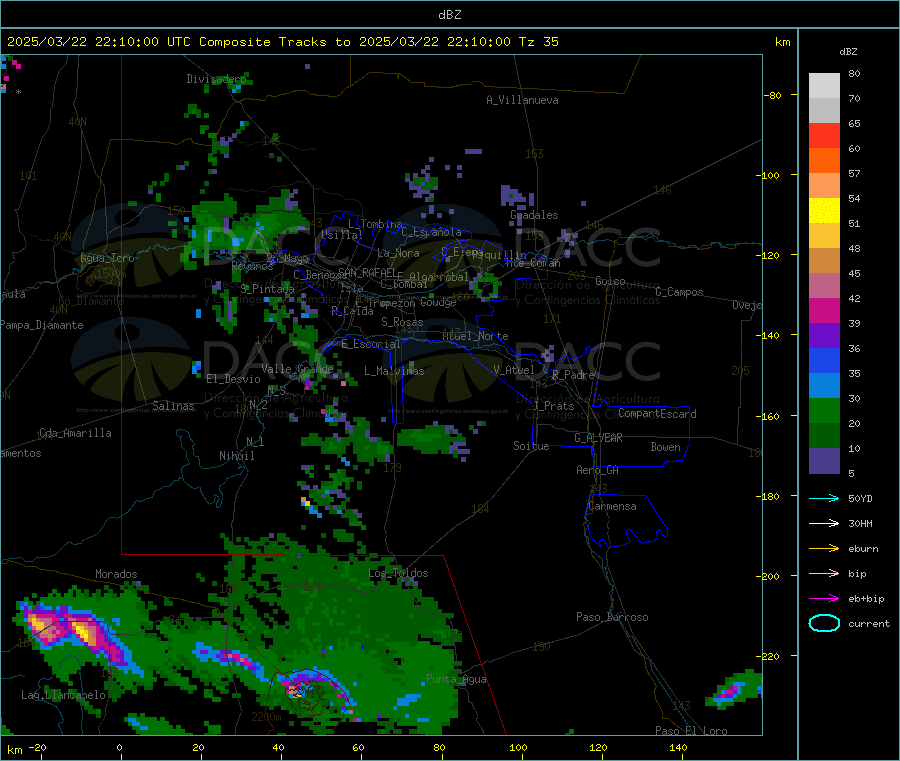Click the '-200' tick on vertical axis

(x=767, y=576)
